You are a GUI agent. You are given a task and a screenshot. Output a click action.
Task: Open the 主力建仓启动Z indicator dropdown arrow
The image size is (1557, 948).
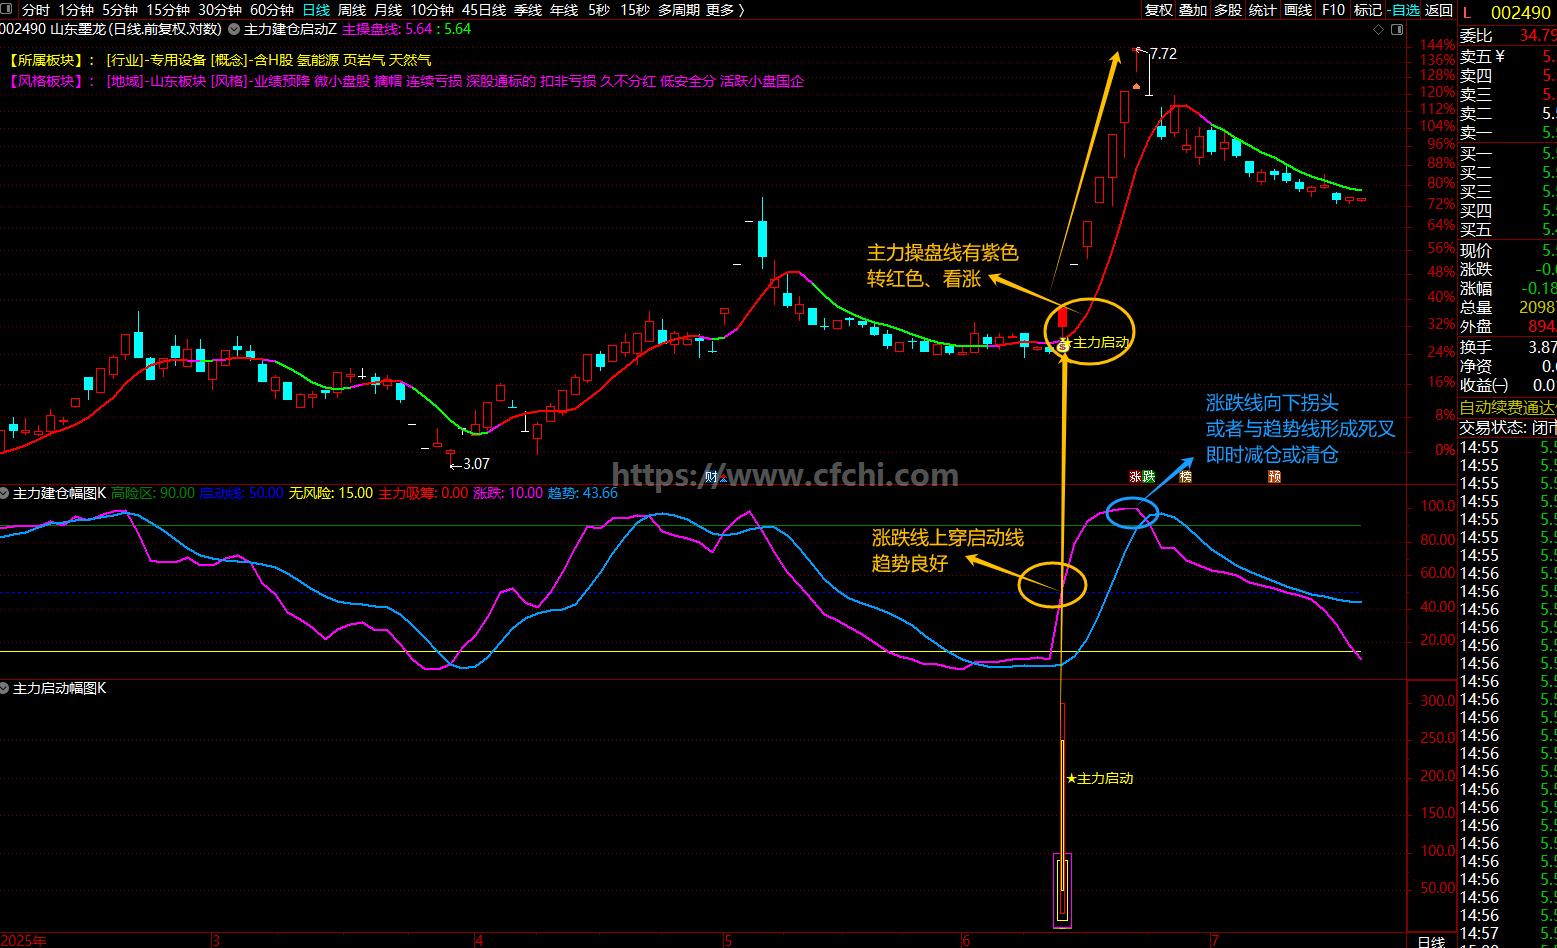point(234,30)
